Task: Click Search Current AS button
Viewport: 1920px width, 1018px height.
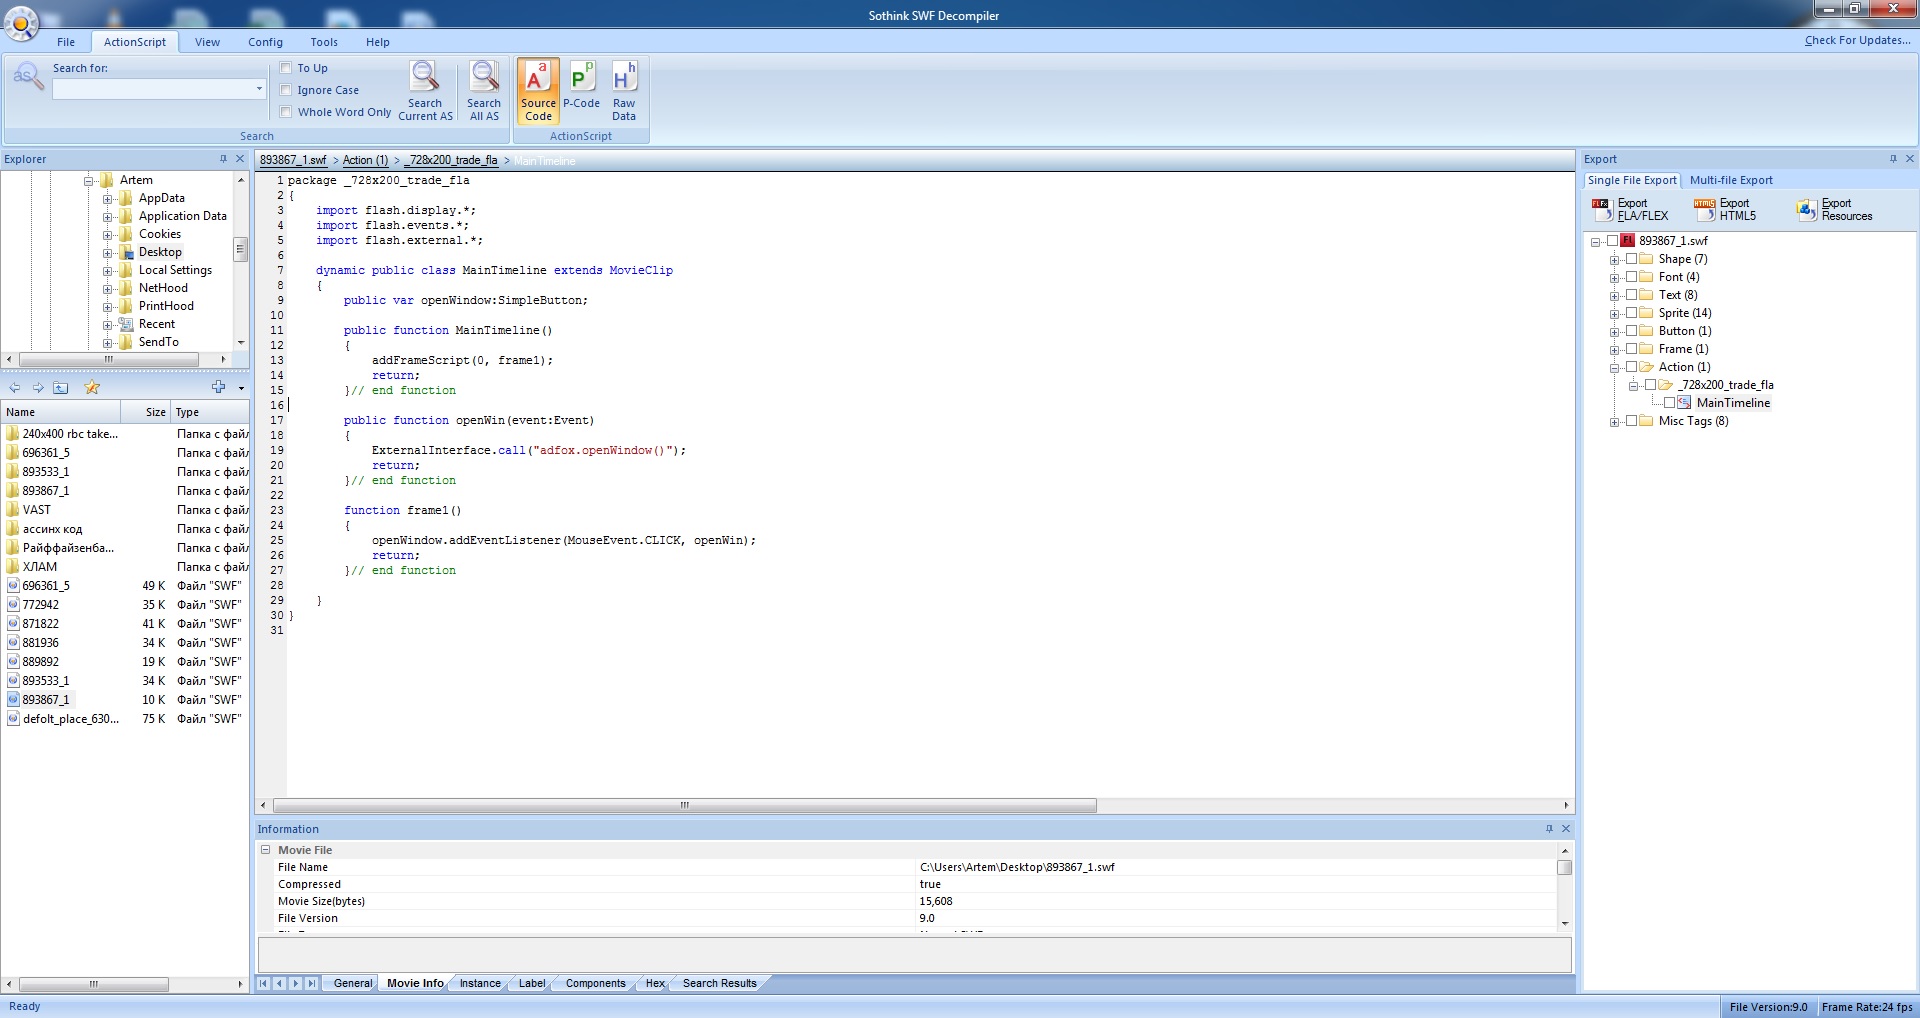Action: (425, 91)
